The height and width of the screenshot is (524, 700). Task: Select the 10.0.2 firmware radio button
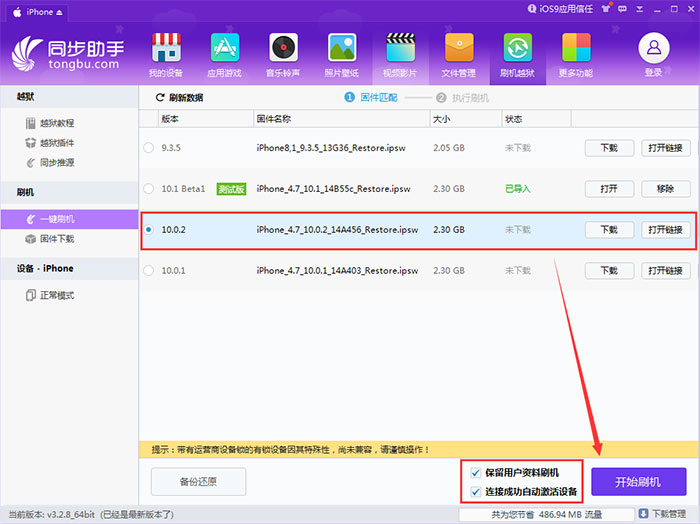tap(149, 229)
